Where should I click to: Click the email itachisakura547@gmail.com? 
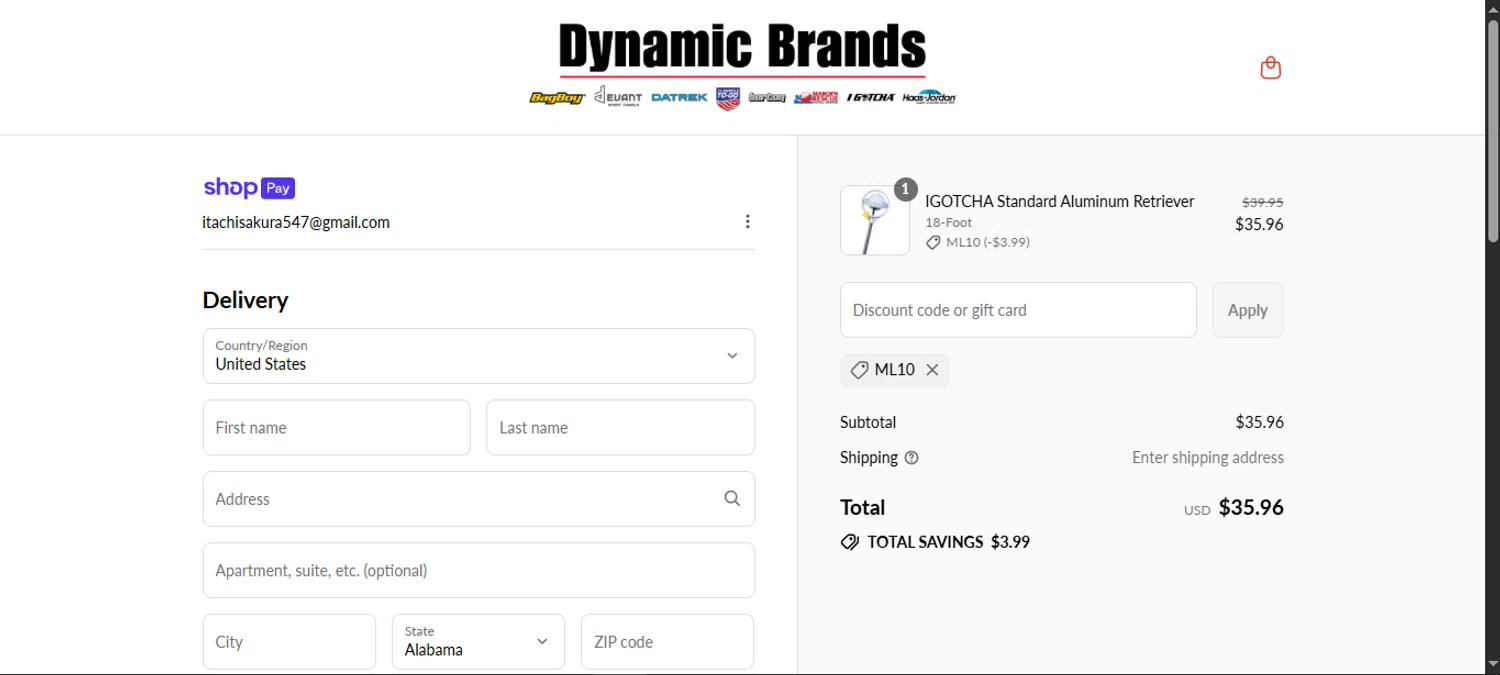pyautogui.click(x=296, y=222)
